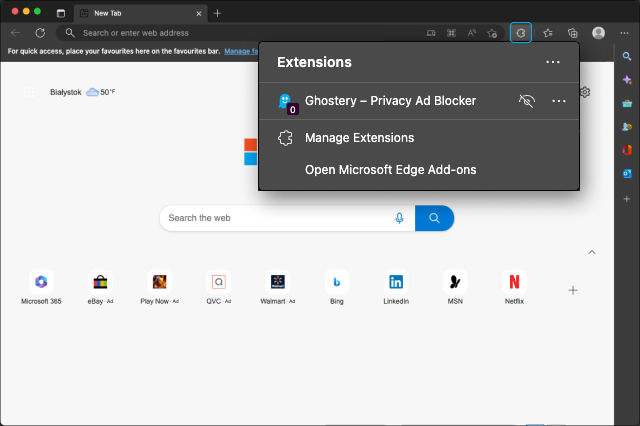Click Ghostery – Privacy Ad Blocker entry

[x=390, y=101]
